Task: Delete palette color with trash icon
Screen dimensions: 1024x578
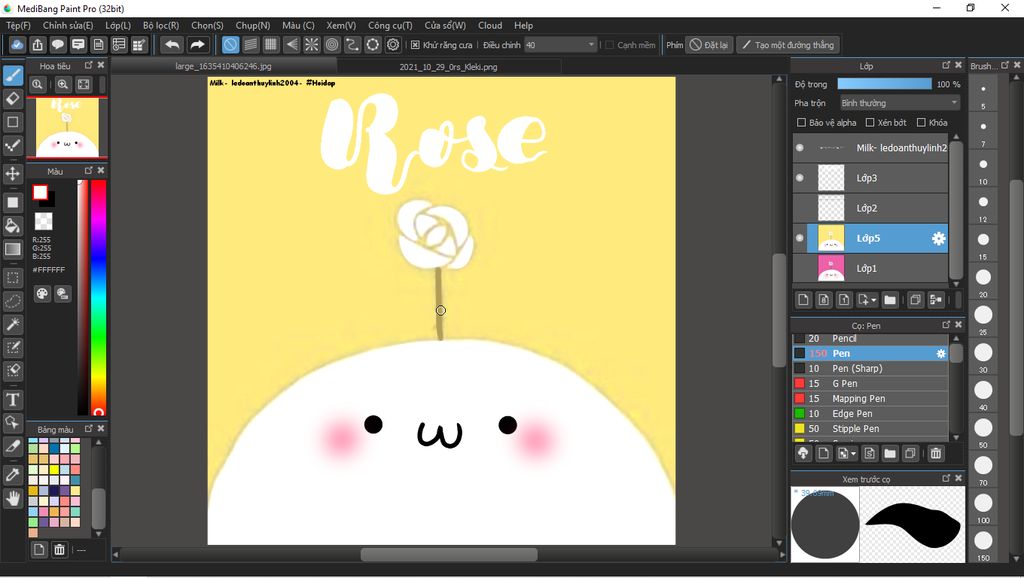Action: point(59,549)
